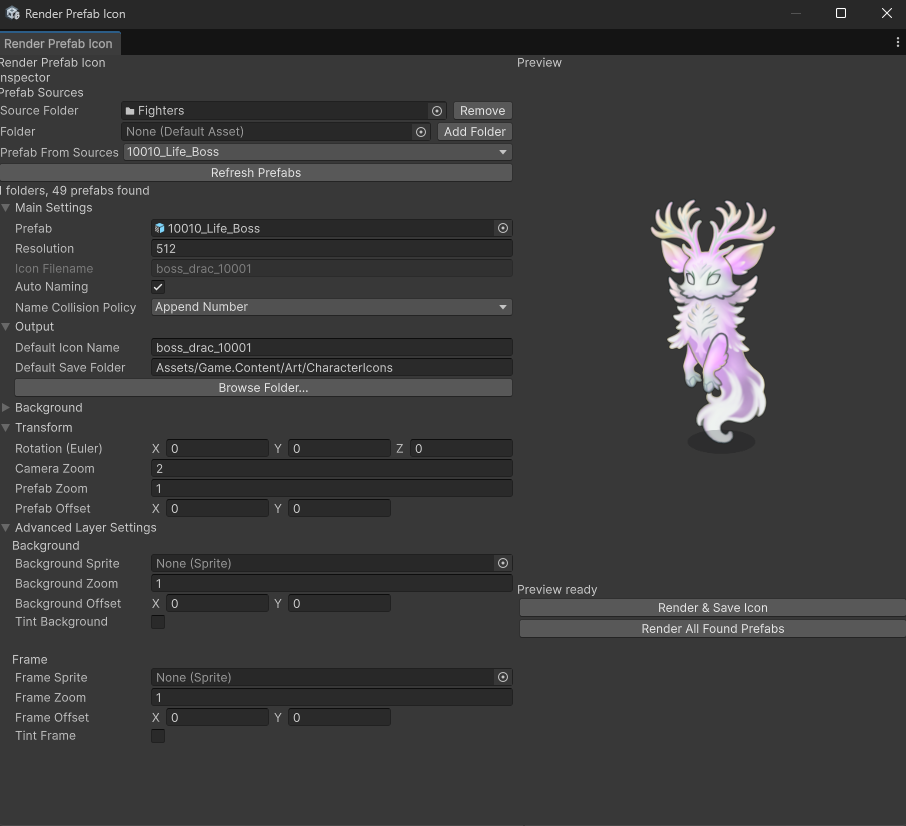Image resolution: width=906 pixels, height=826 pixels.
Task: Click the Background Offset Y field
Action: click(x=339, y=603)
